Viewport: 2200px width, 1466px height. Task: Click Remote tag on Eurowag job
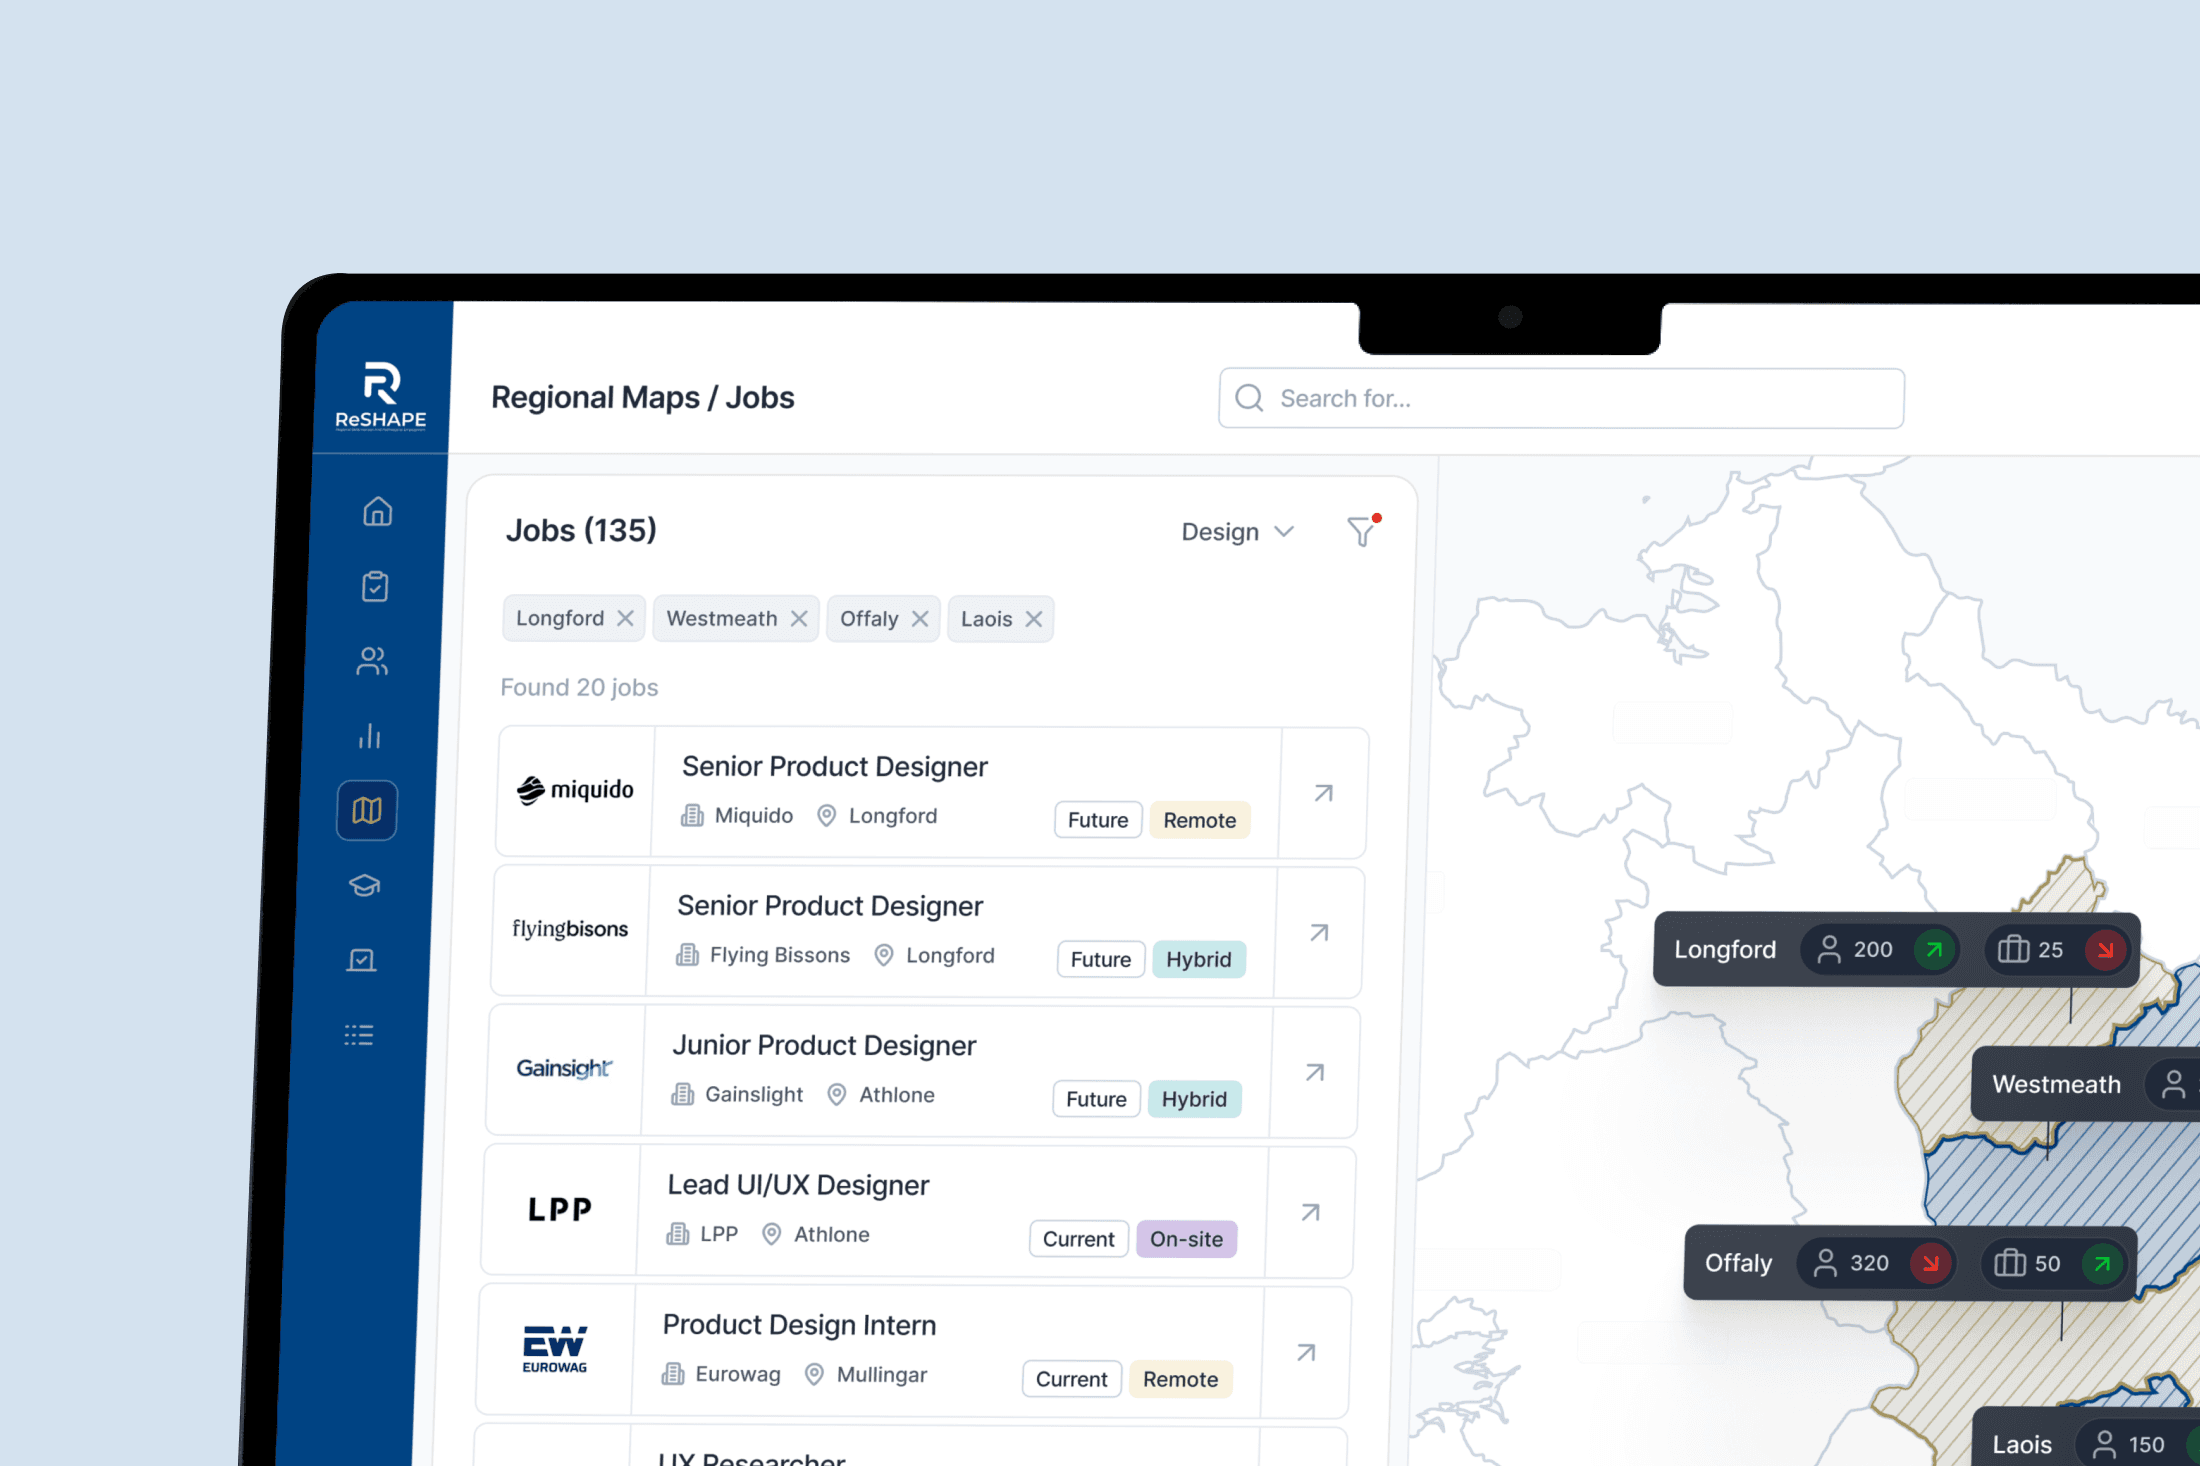point(1181,1379)
